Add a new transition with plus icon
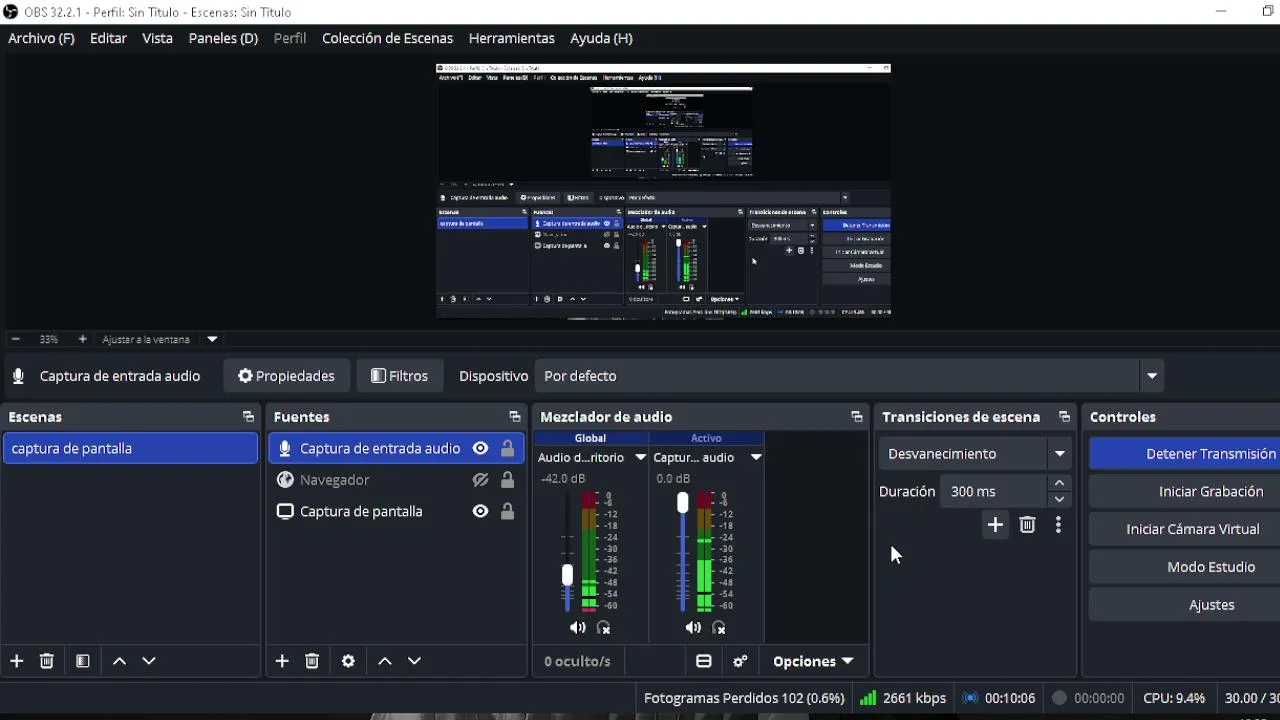 (x=995, y=525)
